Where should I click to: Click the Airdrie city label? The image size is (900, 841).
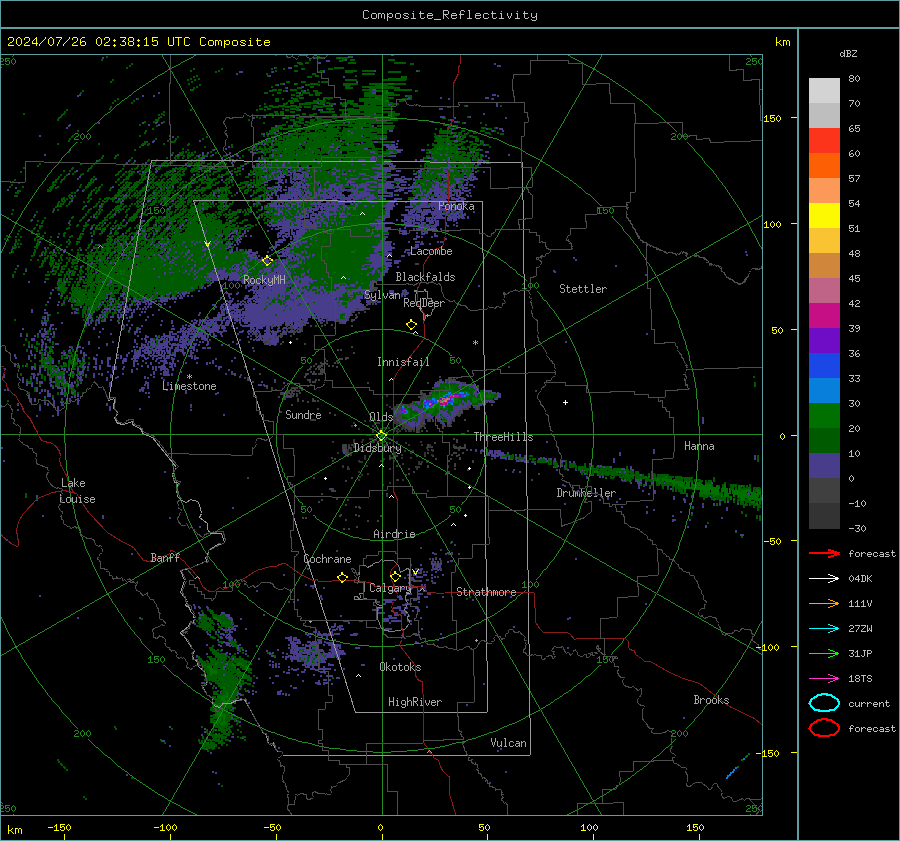pyautogui.click(x=394, y=534)
